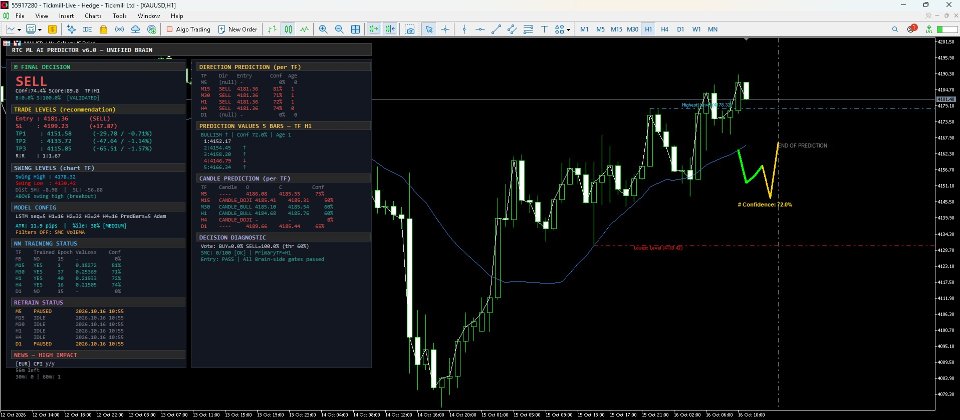
Task: Switch to M1 timeframe
Action: point(585,29)
